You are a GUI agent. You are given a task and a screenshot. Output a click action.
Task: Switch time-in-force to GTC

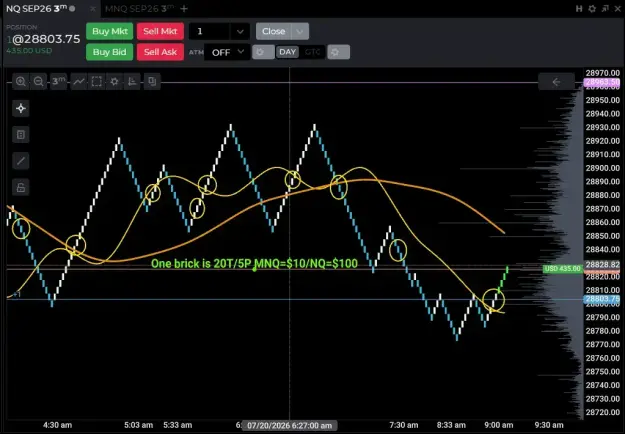312,52
